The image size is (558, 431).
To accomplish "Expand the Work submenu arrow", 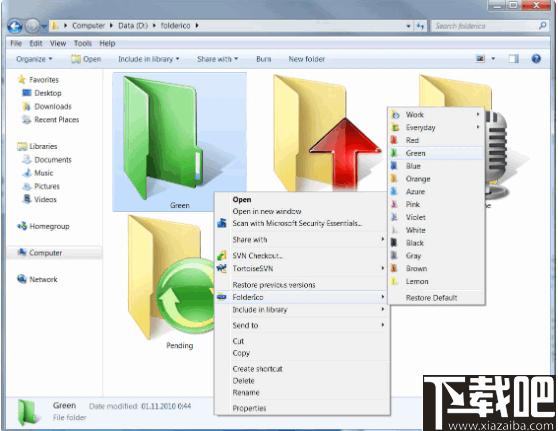I will 478,115.
